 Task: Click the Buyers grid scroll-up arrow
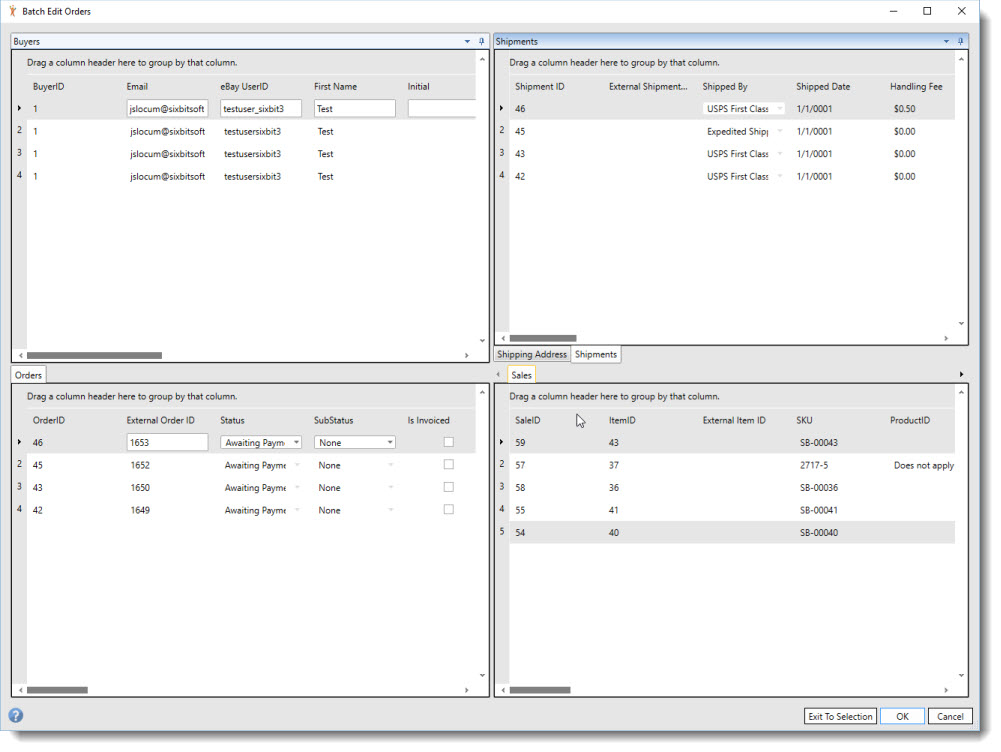tap(482, 59)
